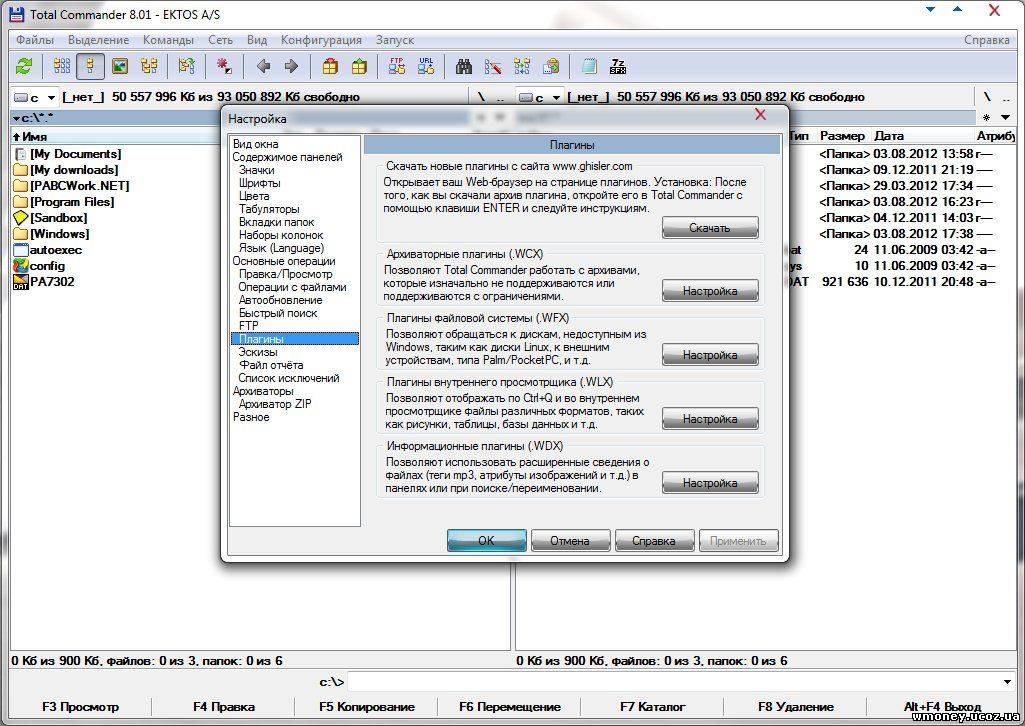Select Разное in settings tree

point(251,417)
